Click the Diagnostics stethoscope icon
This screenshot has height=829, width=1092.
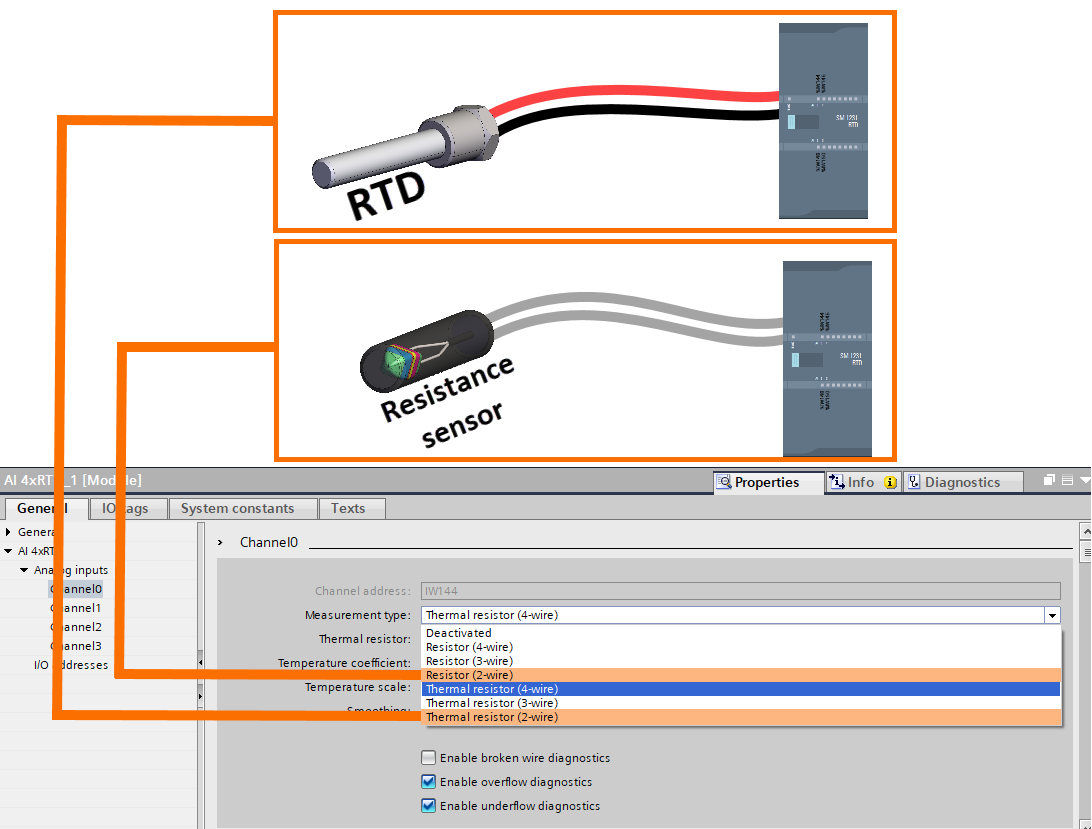pos(916,482)
